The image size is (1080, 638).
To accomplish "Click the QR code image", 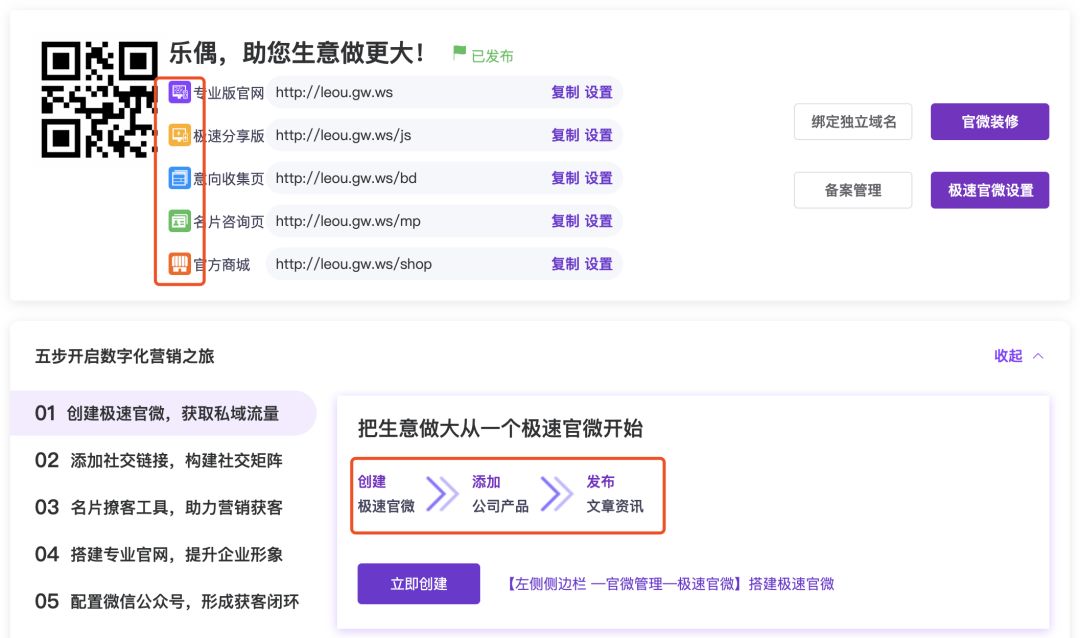I will pos(99,99).
